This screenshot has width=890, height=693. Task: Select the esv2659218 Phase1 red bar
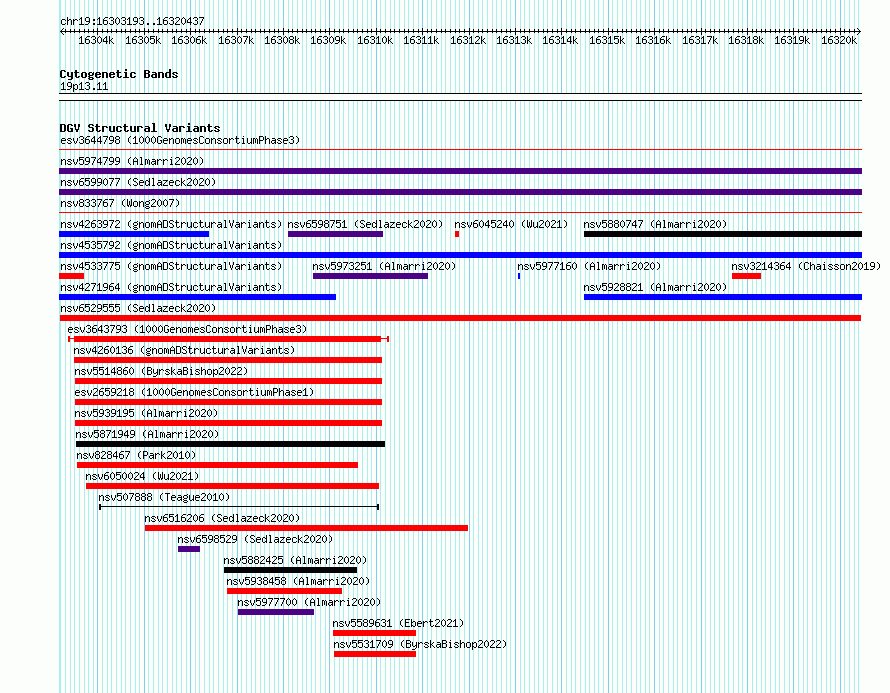228,402
